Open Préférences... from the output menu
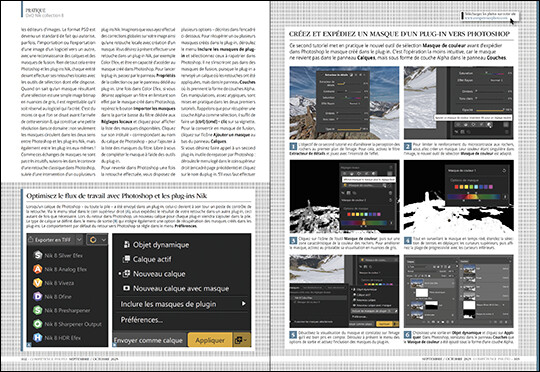 pos(142,320)
